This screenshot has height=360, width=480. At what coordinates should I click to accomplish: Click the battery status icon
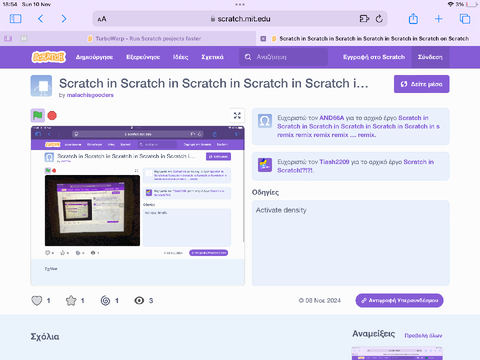click(472, 4)
